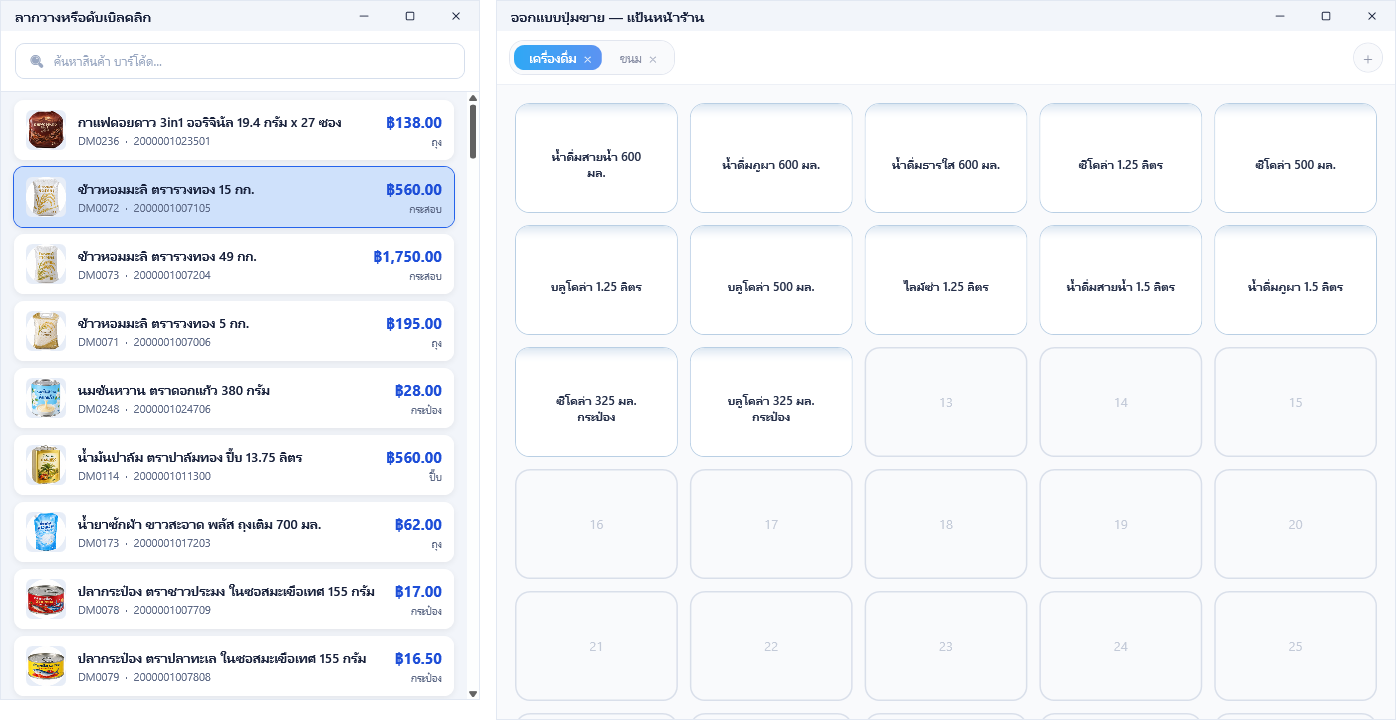Click the barcode 2000001017203

pyautogui.click(x=172, y=544)
